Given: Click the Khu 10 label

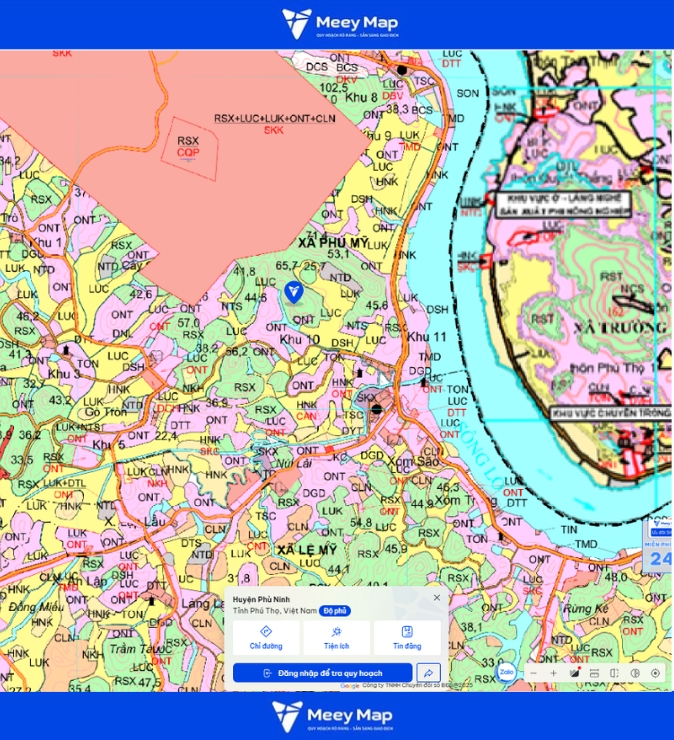Looking at the screenshot, I should pos(299,339).
